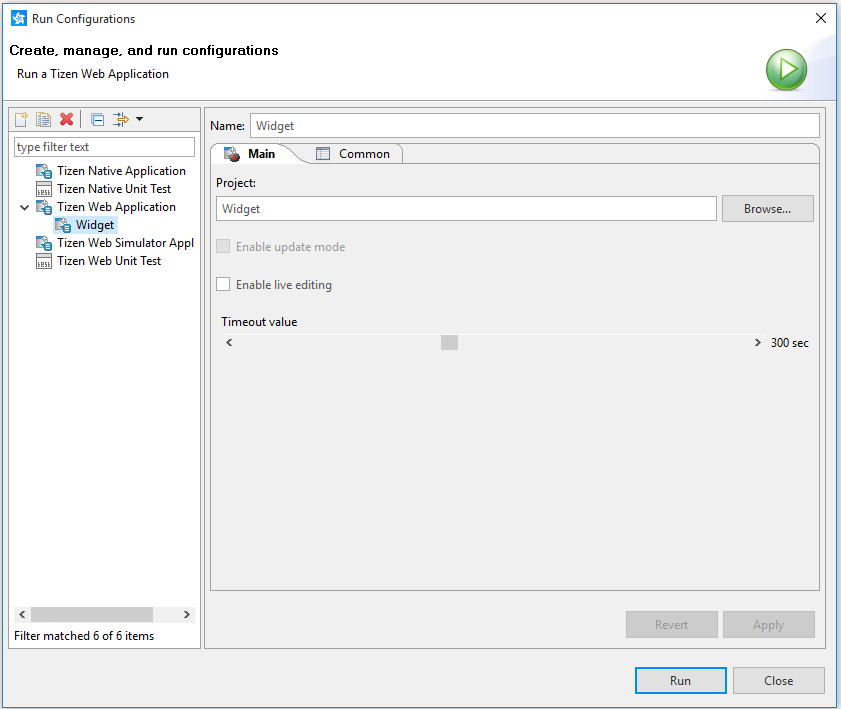This screenshot has width=841, height=709.
Task: Click the Tizen Web Simulator Application icon
Action: coord(44,243)
